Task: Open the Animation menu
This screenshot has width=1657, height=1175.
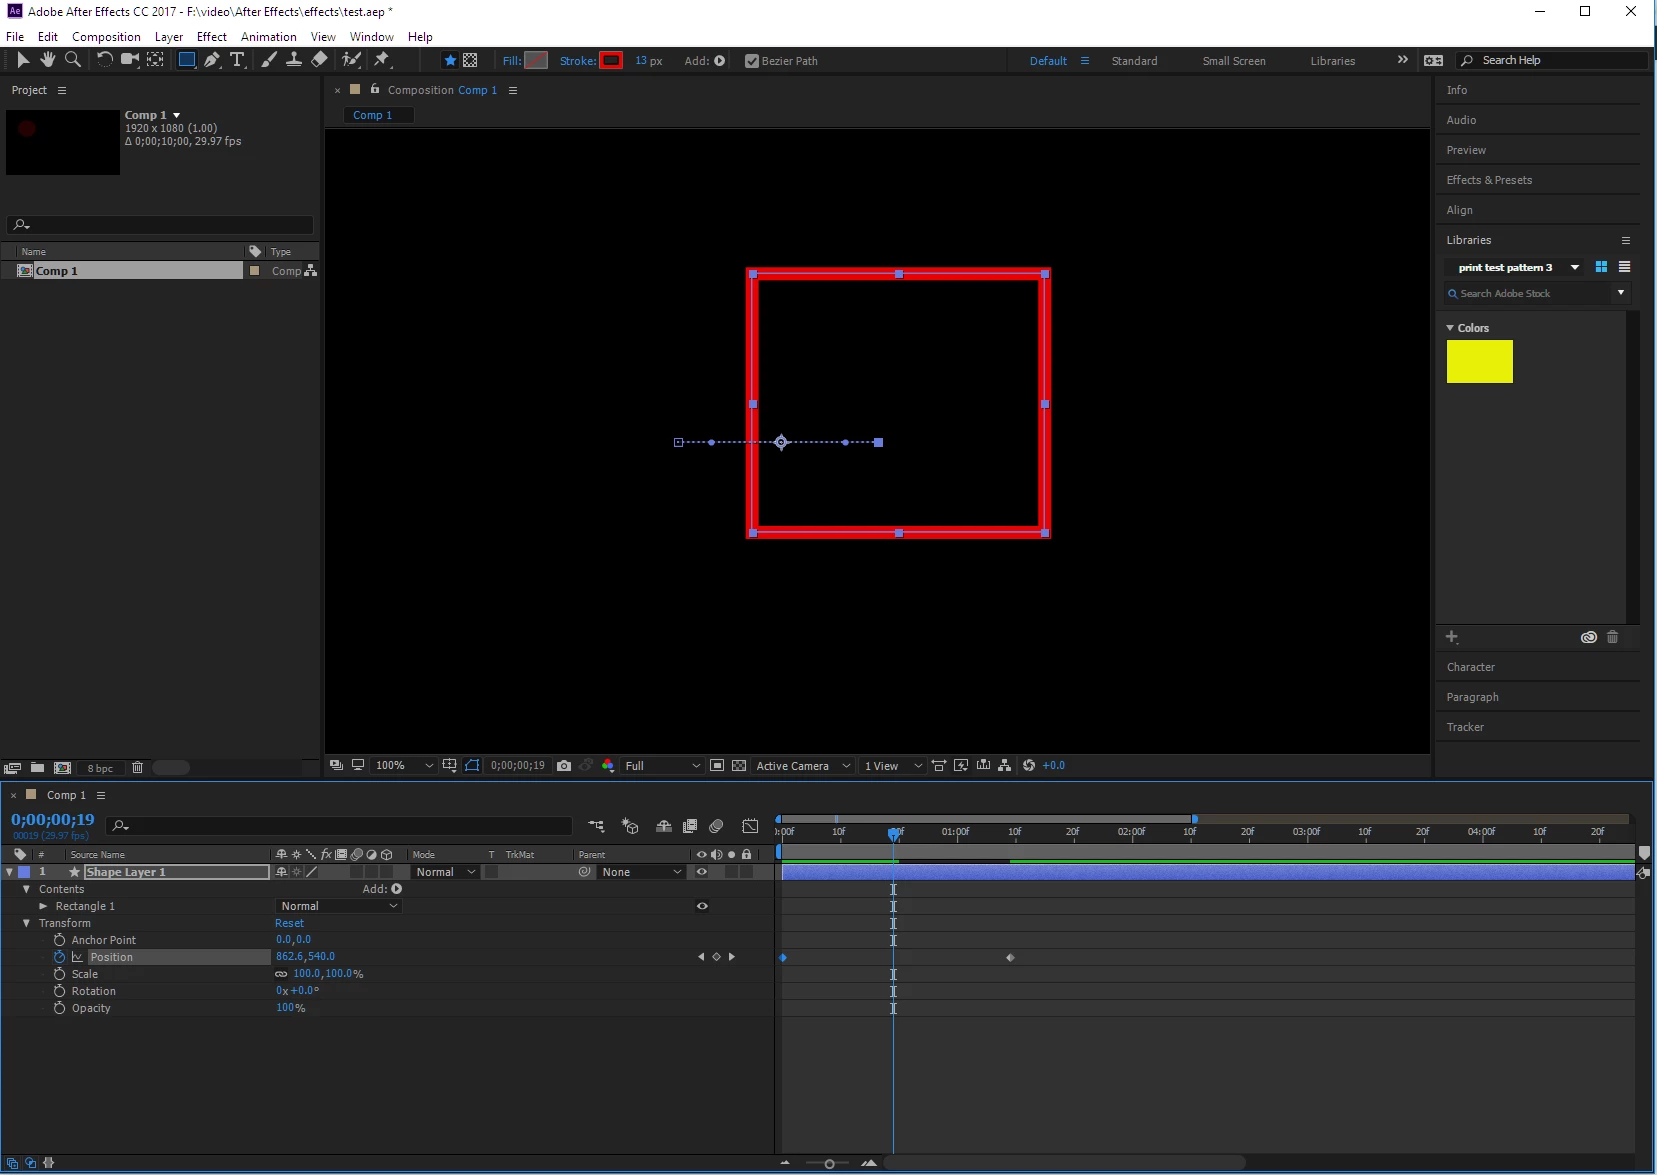Action: 269,37
